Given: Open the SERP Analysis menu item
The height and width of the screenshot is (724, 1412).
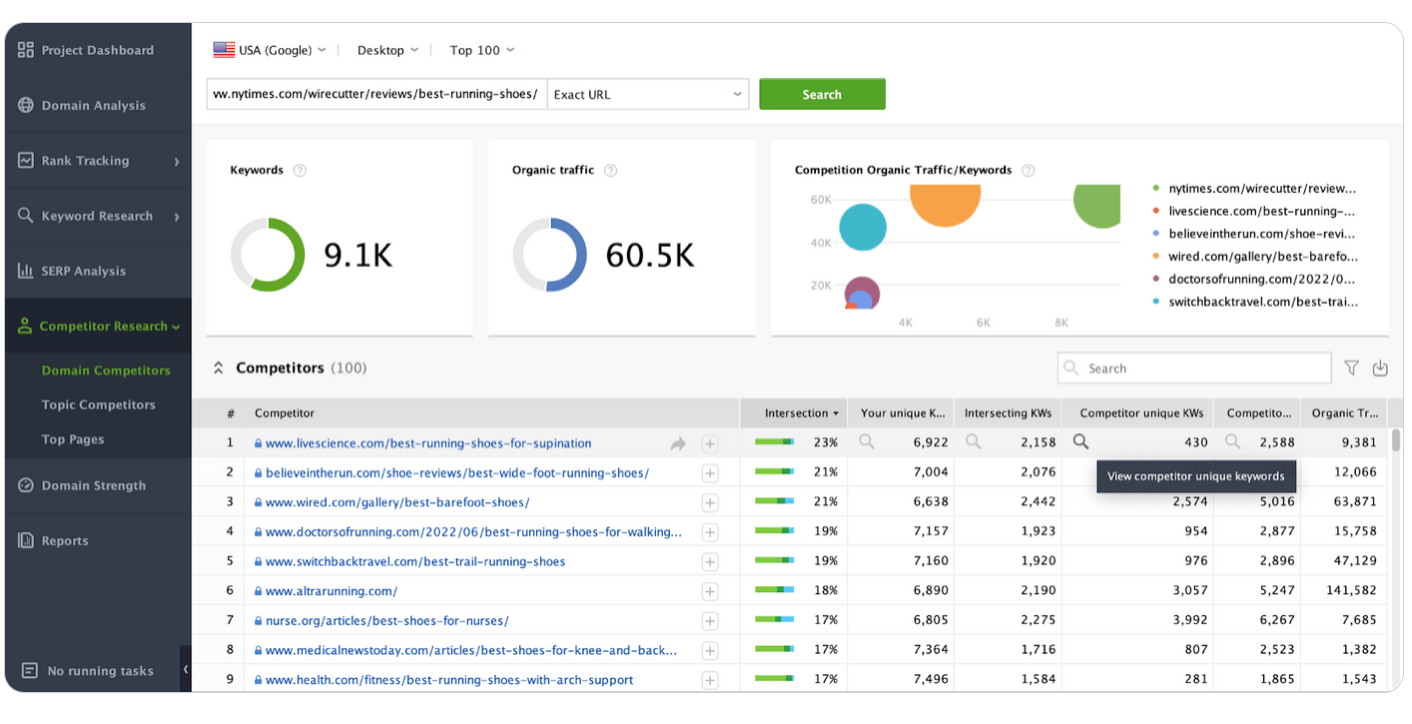Looking at the screenshot, I should pos(98,271).
